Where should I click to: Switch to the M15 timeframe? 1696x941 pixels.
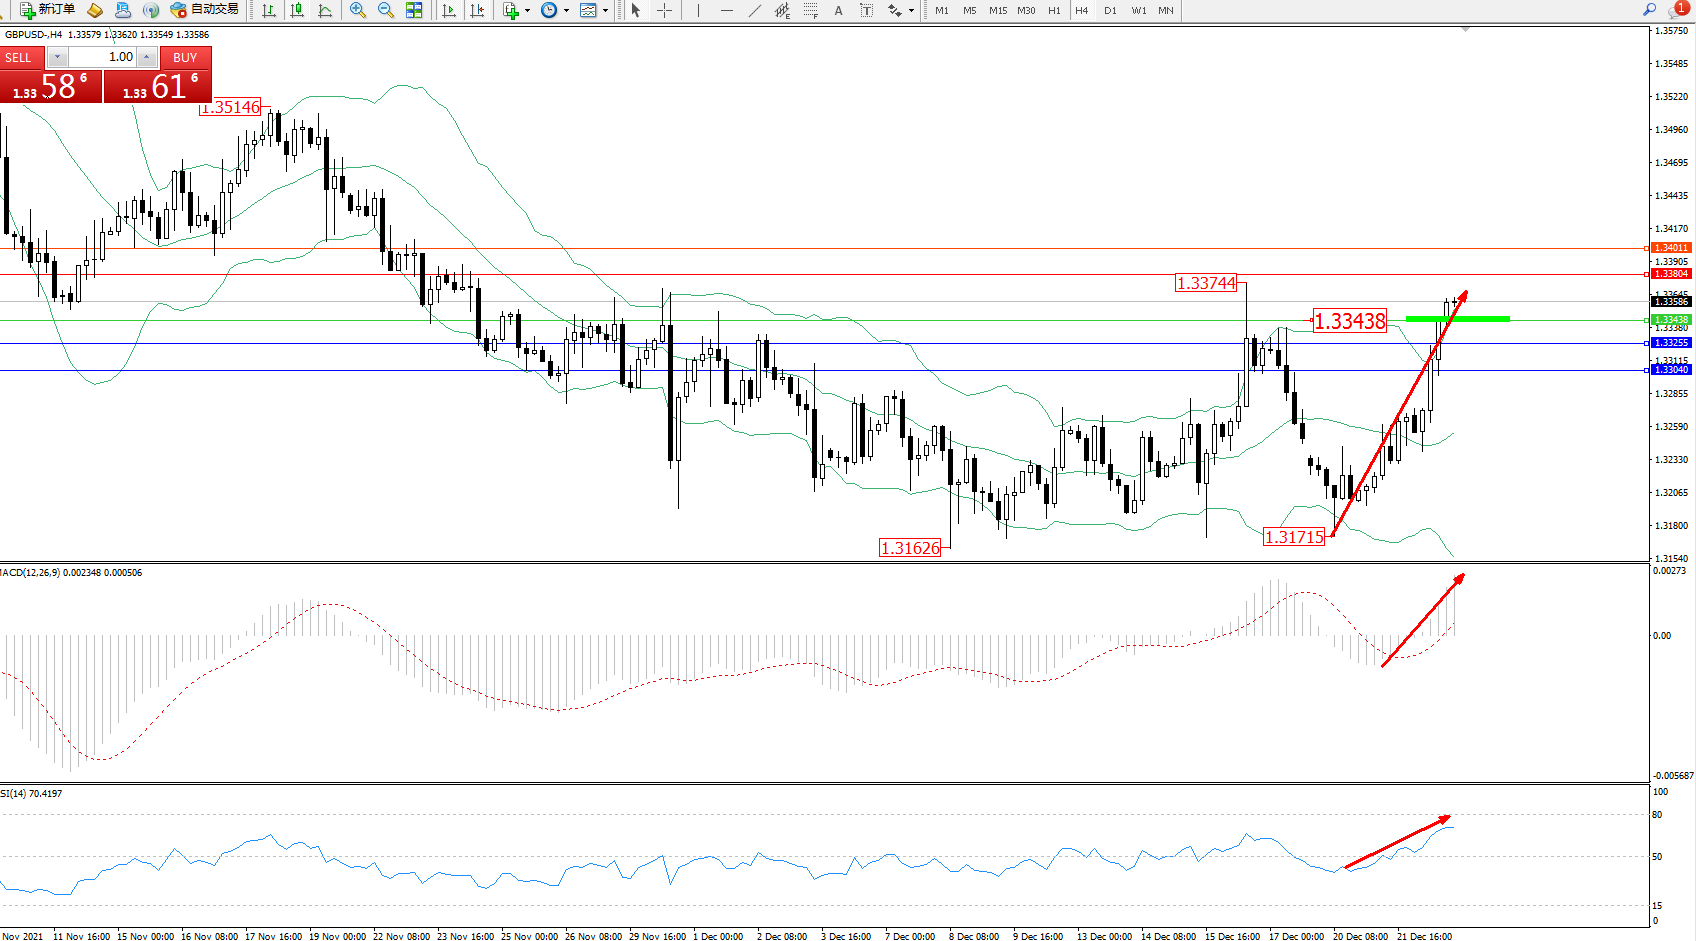click(x=997, y=10)
